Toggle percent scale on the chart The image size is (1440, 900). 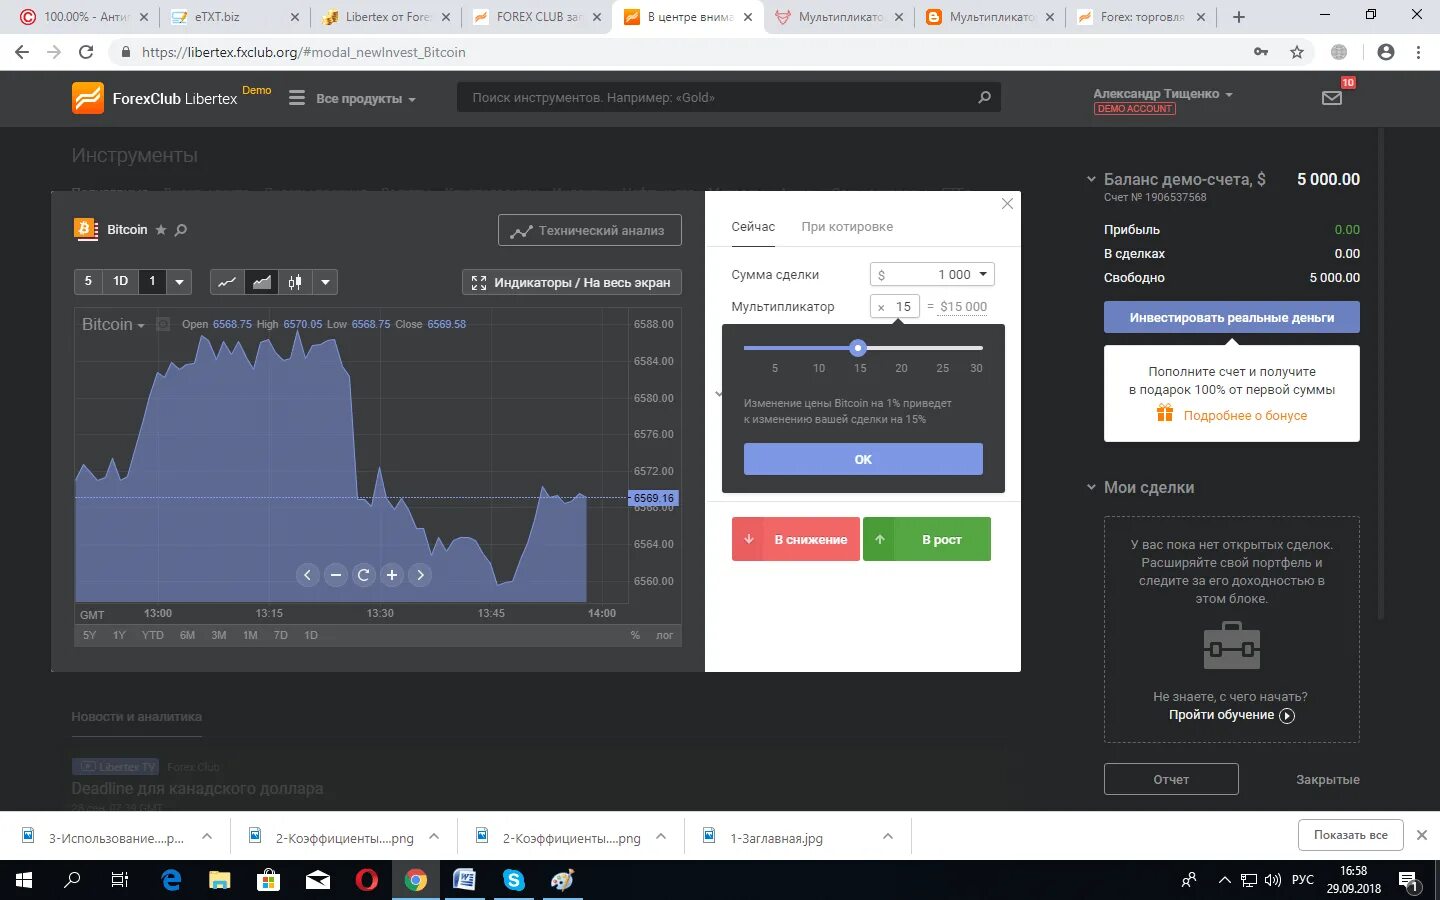(635, 635)
